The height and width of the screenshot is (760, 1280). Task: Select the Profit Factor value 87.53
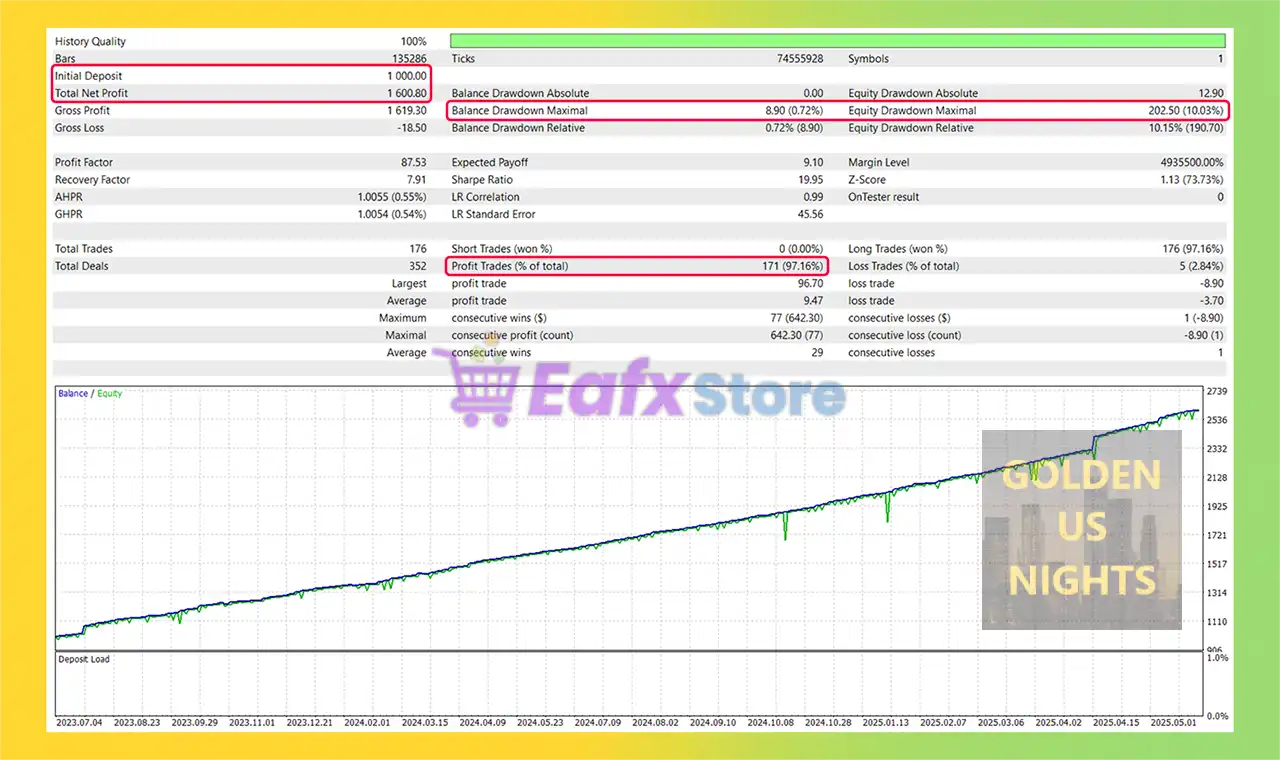(414, 162)
